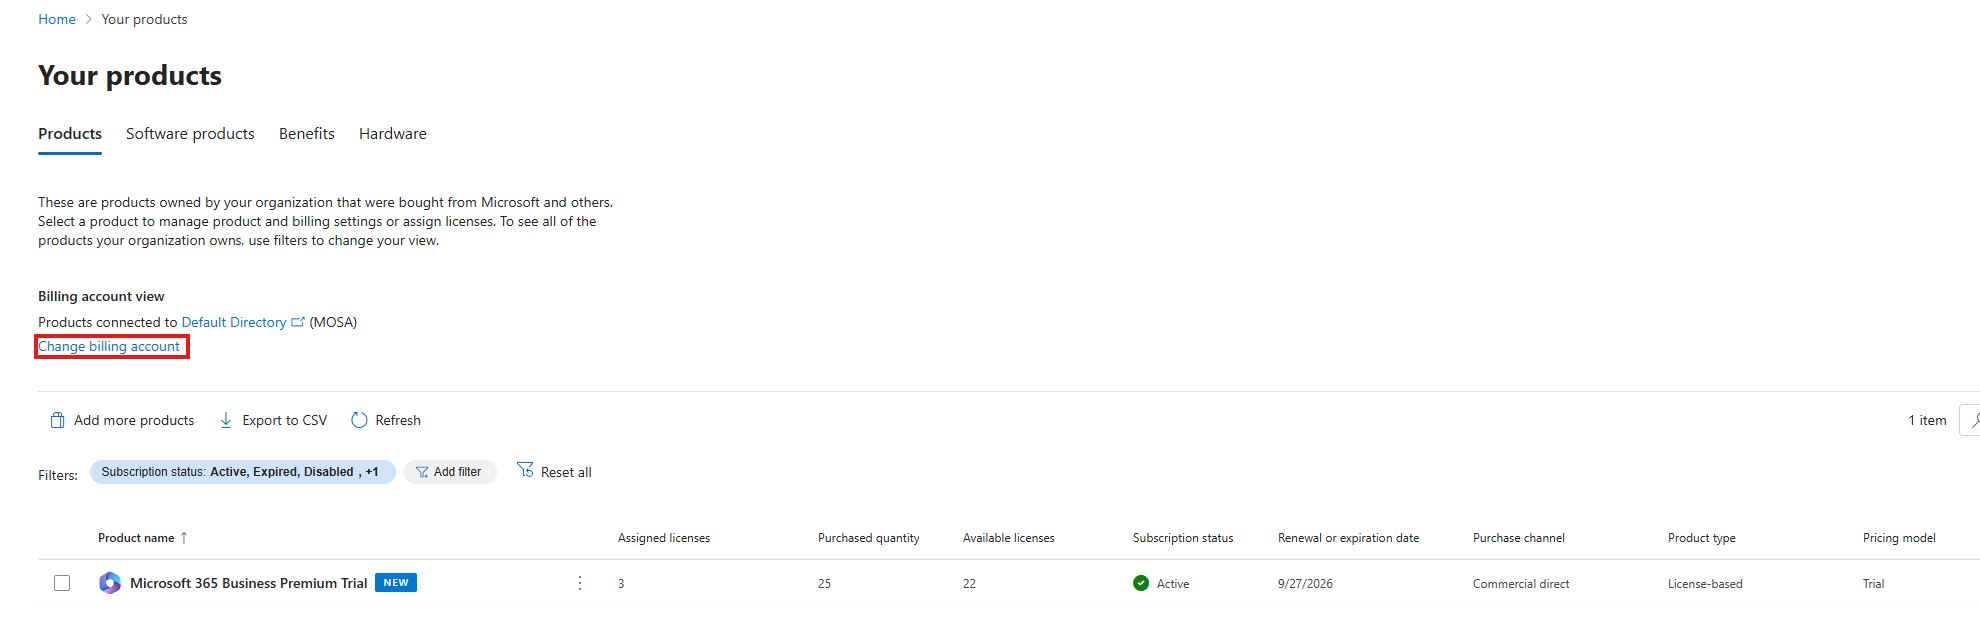Click the Export to CSV download icon
This screenshot has height=643, width=1980.
tap(226, 420)
